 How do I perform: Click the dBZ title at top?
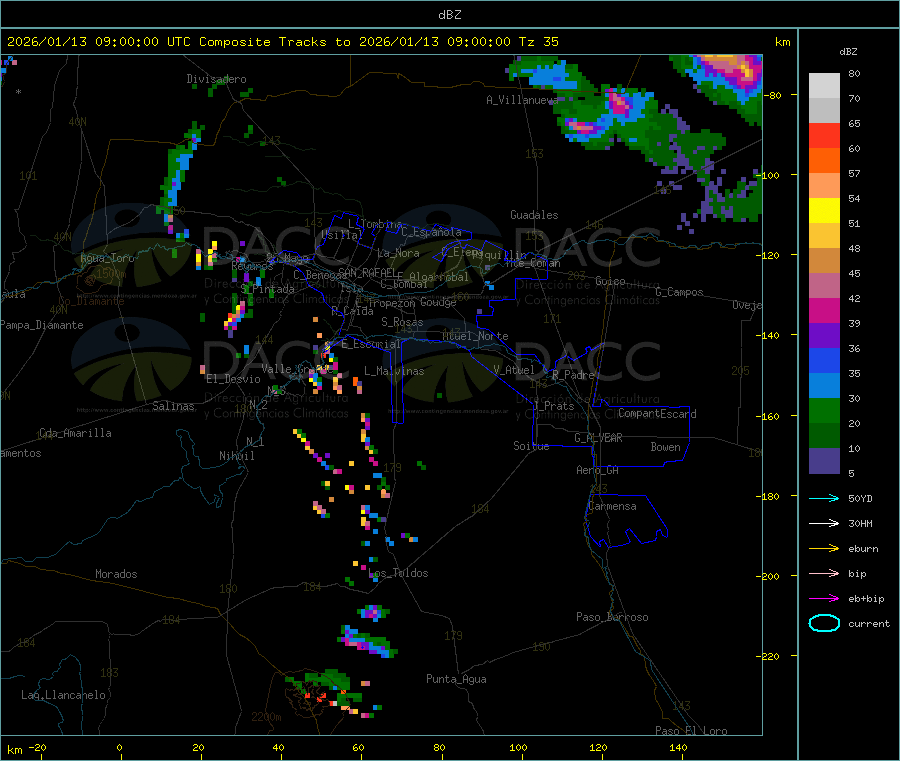pyautogui.click(x=449, y=14)
